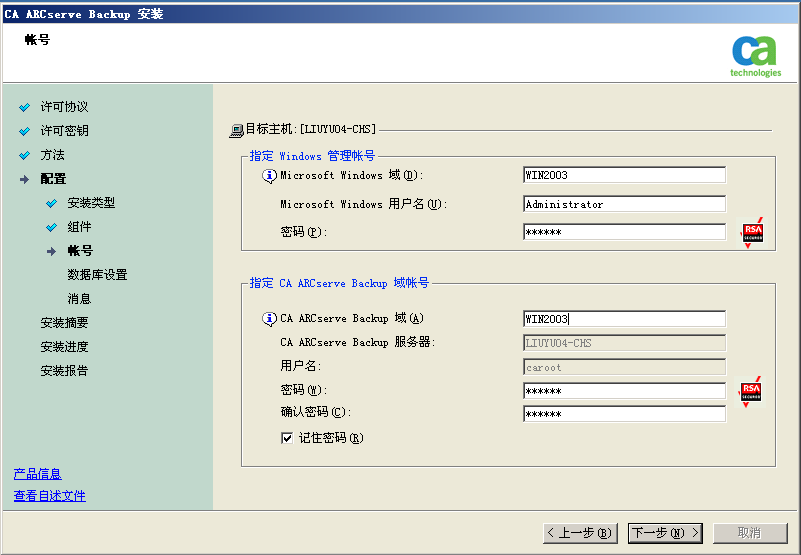Screen dimensions: 801x555
Task: Open the 安装摘要 step
Action: click(64, 323)
